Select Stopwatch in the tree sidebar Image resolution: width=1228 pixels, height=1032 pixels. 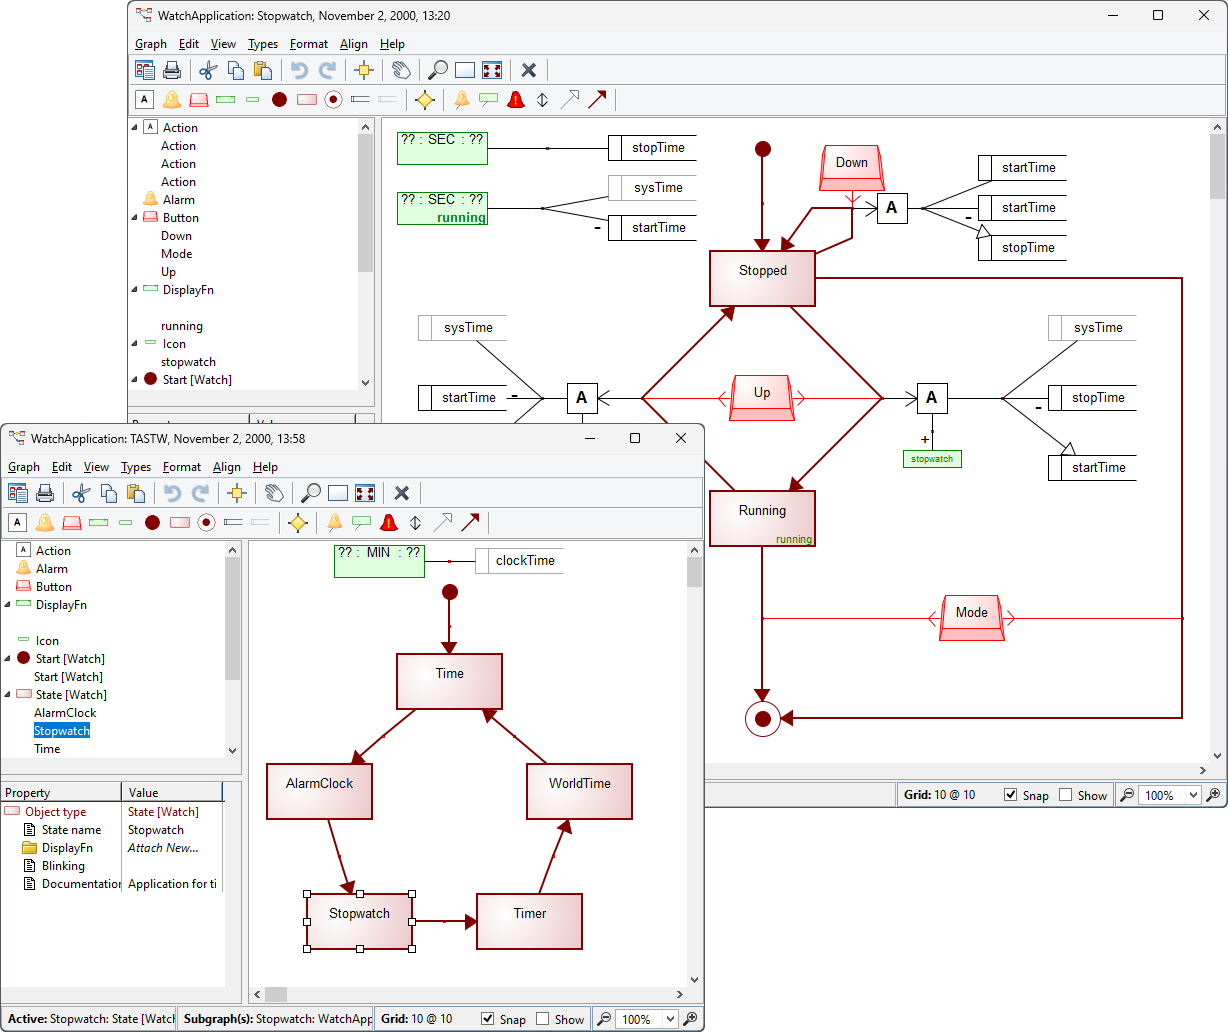(62, 730)
